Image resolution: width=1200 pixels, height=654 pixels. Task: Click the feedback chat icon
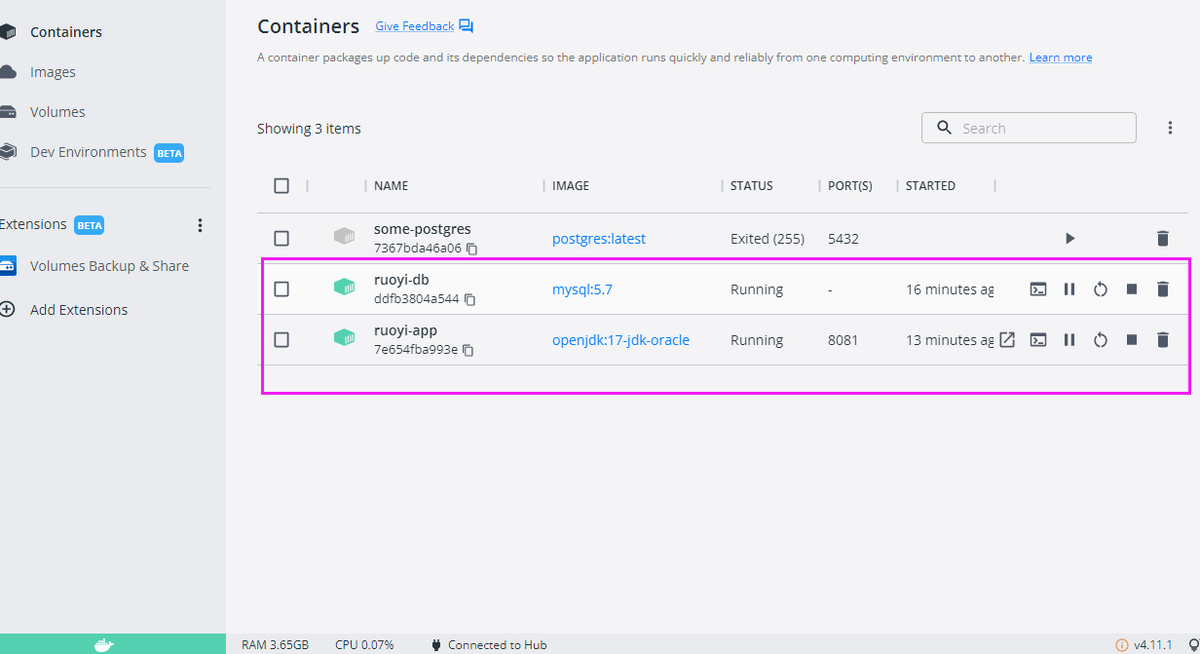466,26
